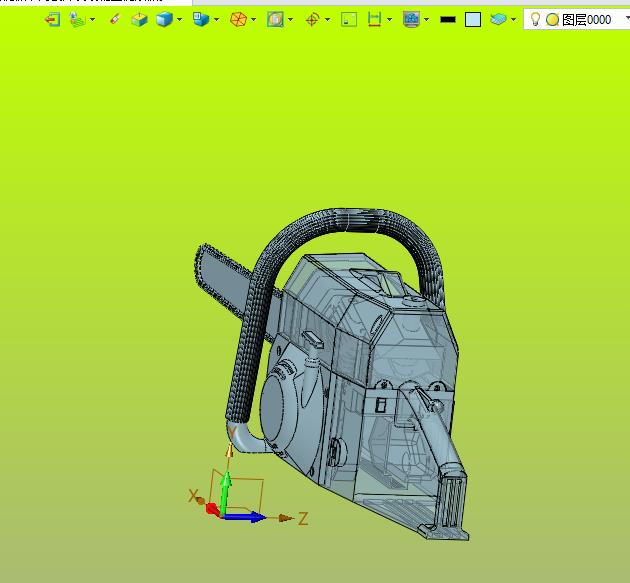Select the blue shaded cube display icon
This screenshot has width=630, height=583.
163,19
